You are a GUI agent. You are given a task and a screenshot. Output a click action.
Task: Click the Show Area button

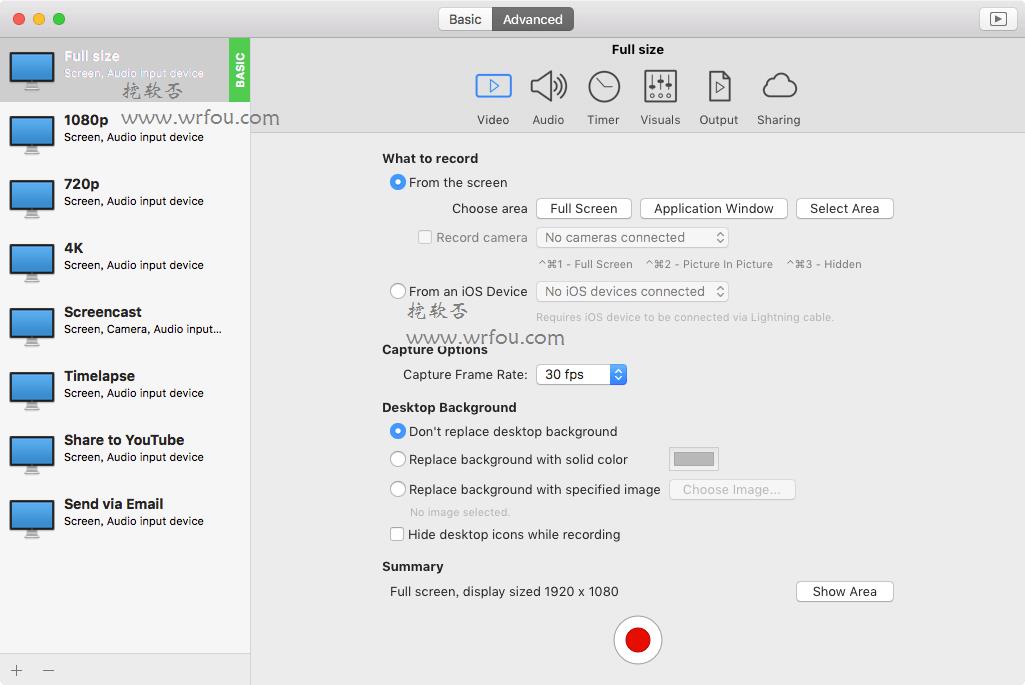coord(844,592)
